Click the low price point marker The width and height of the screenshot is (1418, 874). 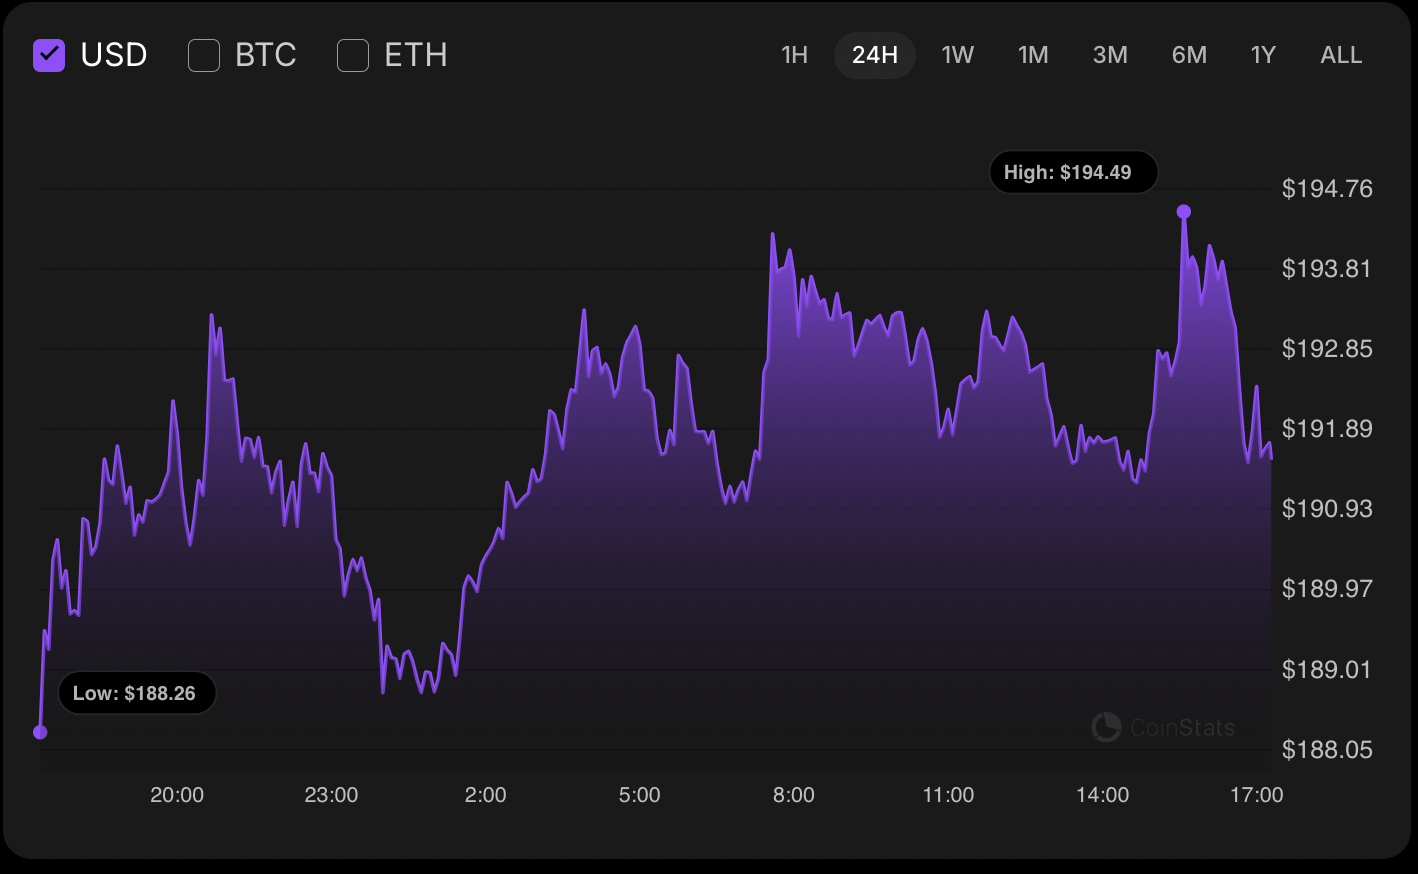40,732
